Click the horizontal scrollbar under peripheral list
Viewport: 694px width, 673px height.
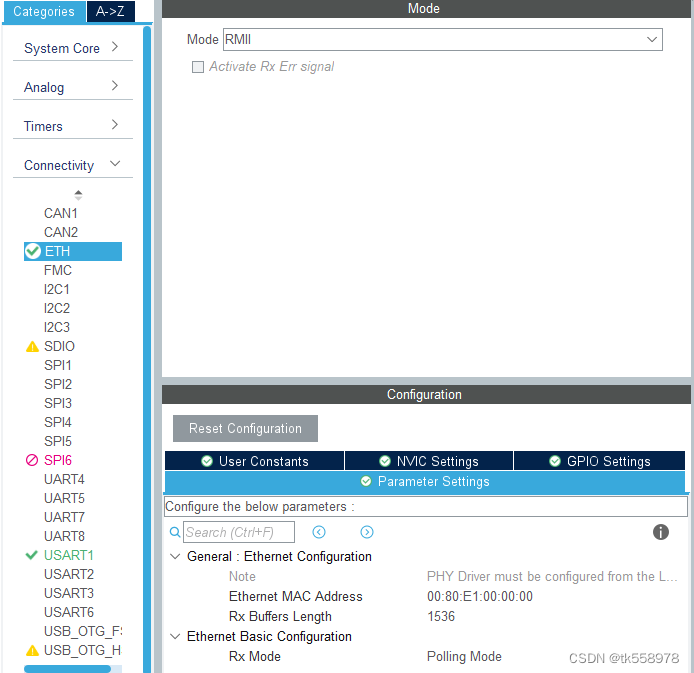[x=67, y=668]
